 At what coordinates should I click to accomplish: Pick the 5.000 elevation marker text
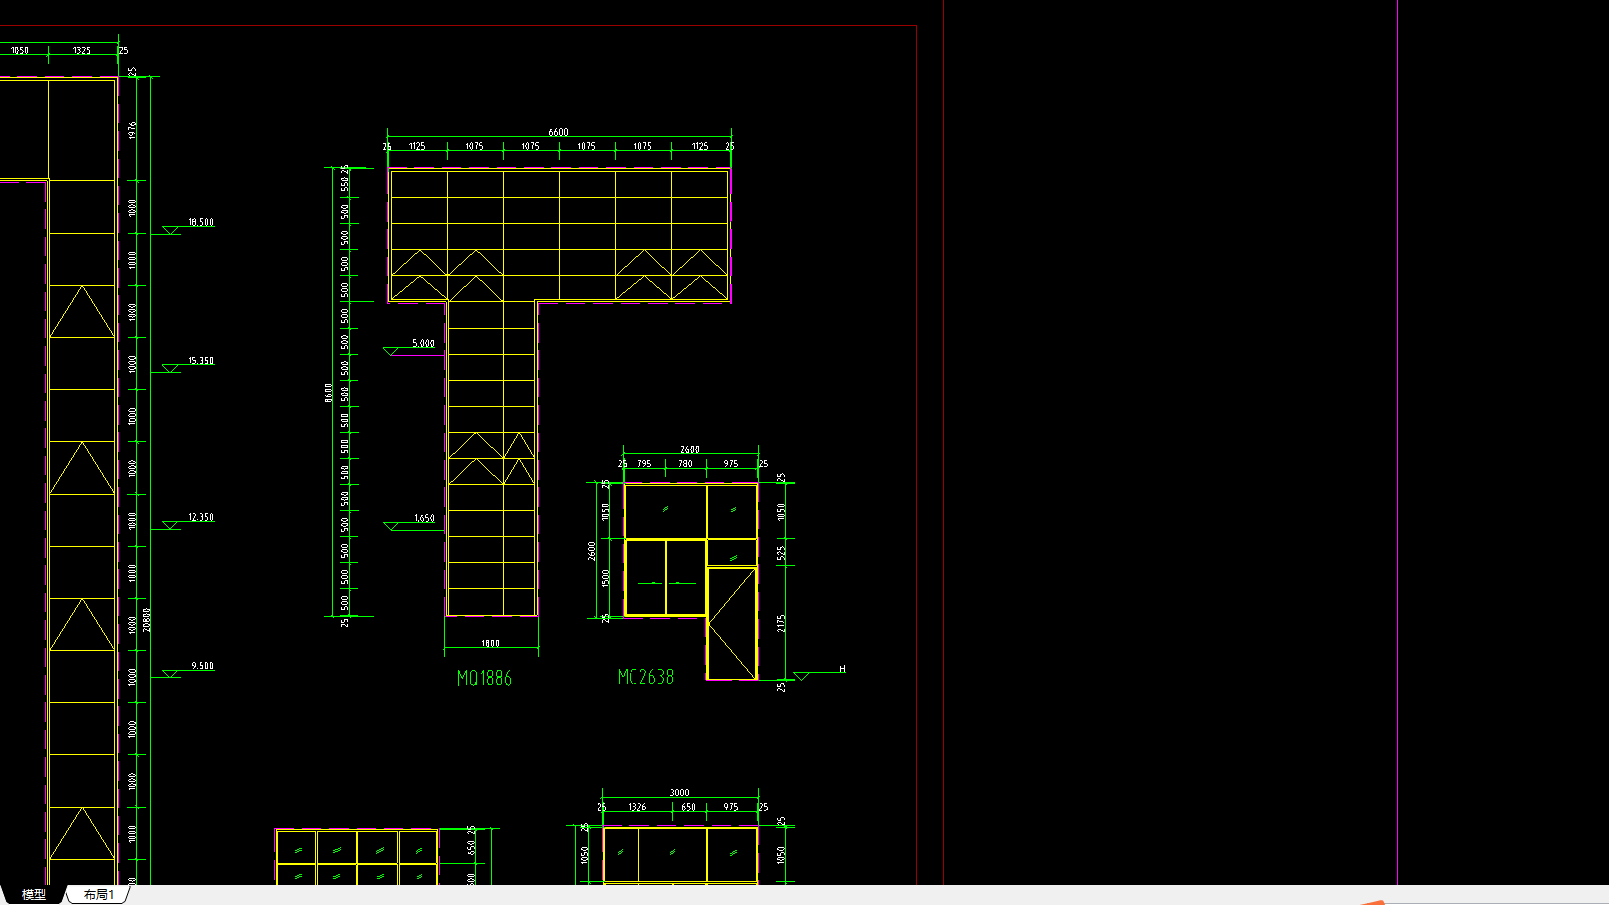424,343
